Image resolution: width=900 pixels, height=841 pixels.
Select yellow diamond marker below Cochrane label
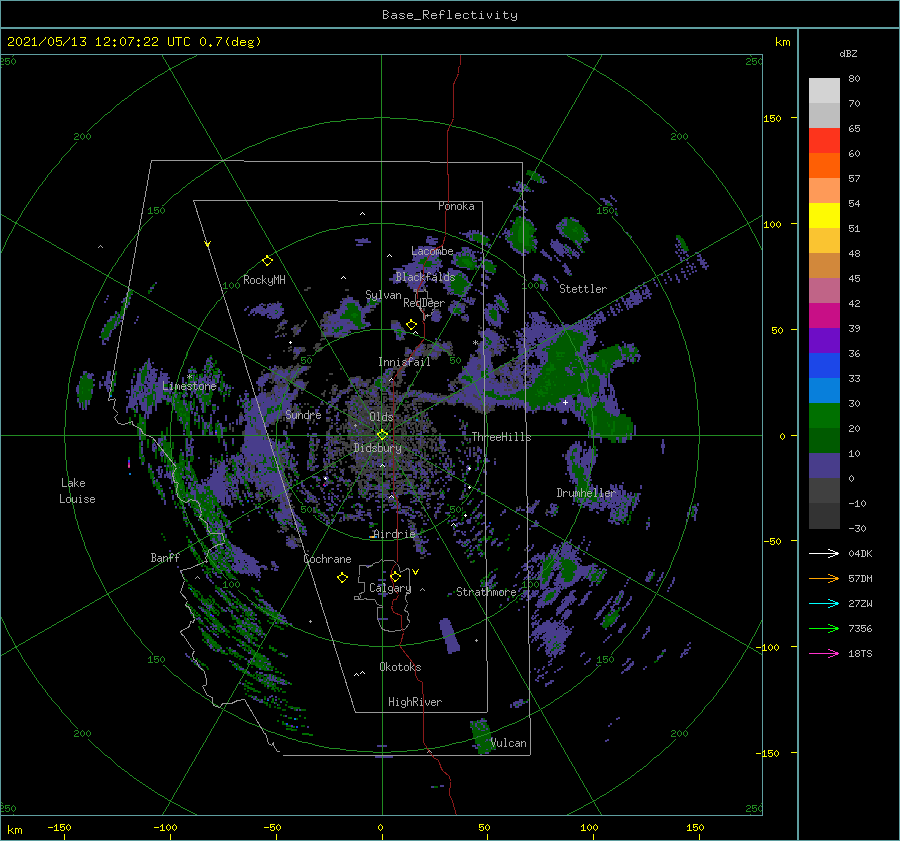click(342, 578)
